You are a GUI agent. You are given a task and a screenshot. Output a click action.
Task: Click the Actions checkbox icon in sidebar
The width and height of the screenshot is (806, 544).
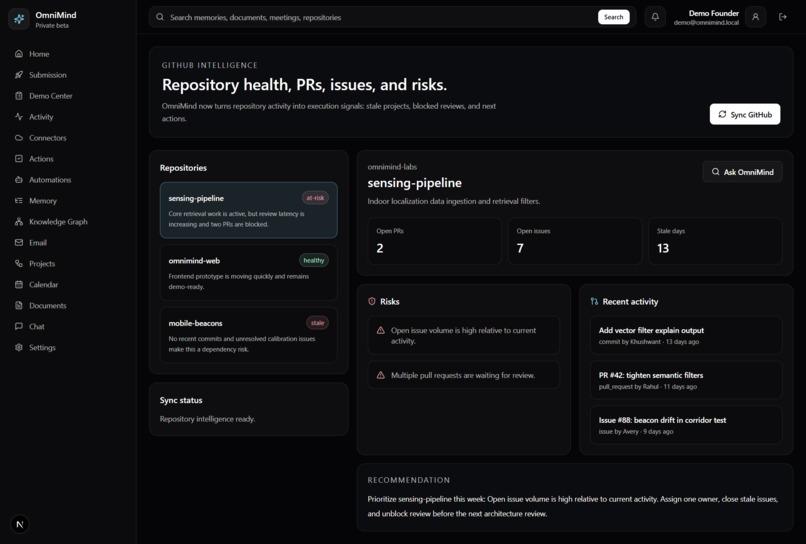coord(19,158)
